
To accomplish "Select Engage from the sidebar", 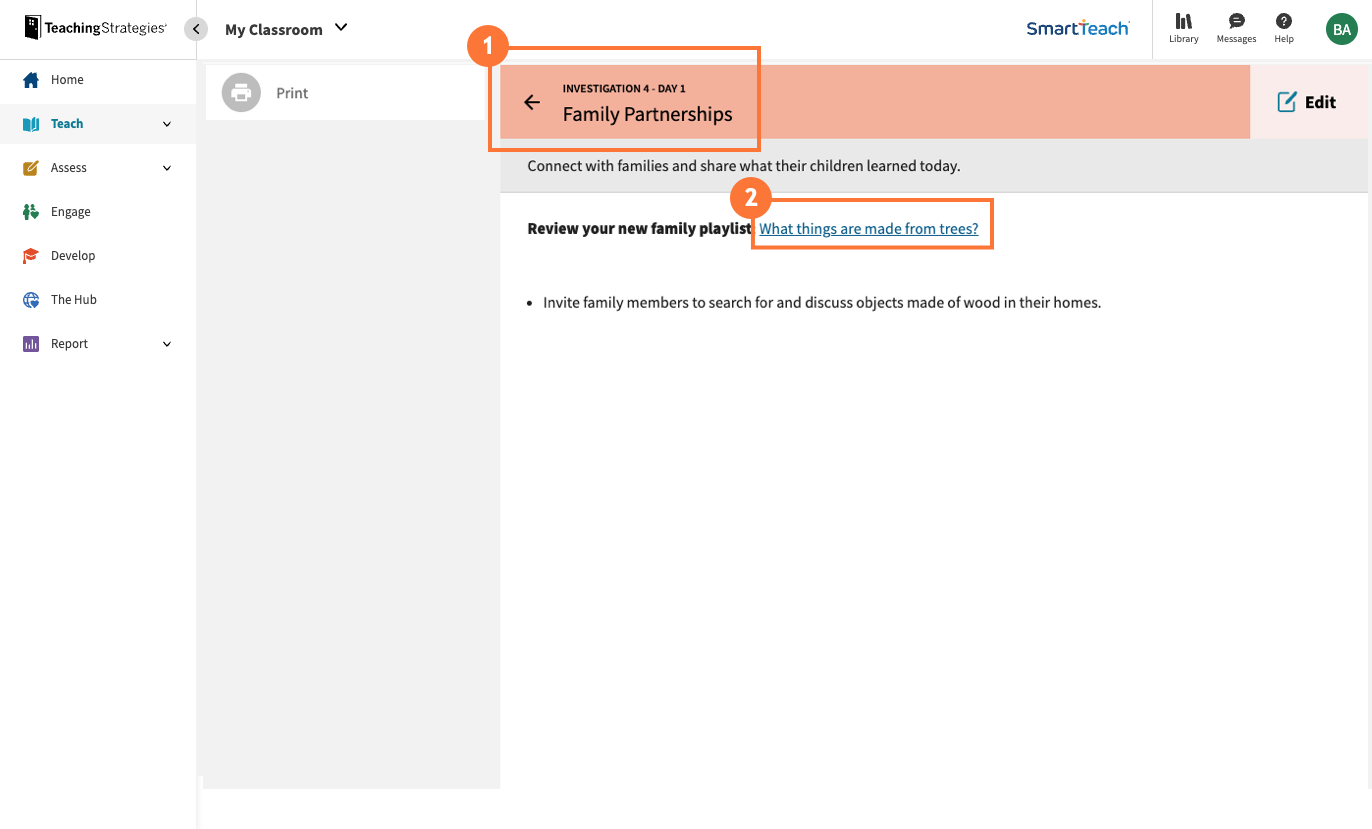I will 71,211.
